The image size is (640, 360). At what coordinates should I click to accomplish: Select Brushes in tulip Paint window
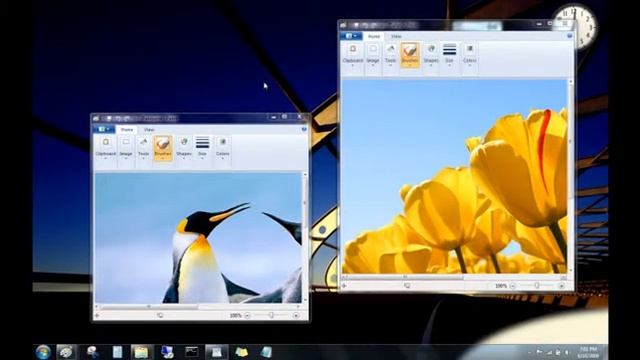coord(410,55)
